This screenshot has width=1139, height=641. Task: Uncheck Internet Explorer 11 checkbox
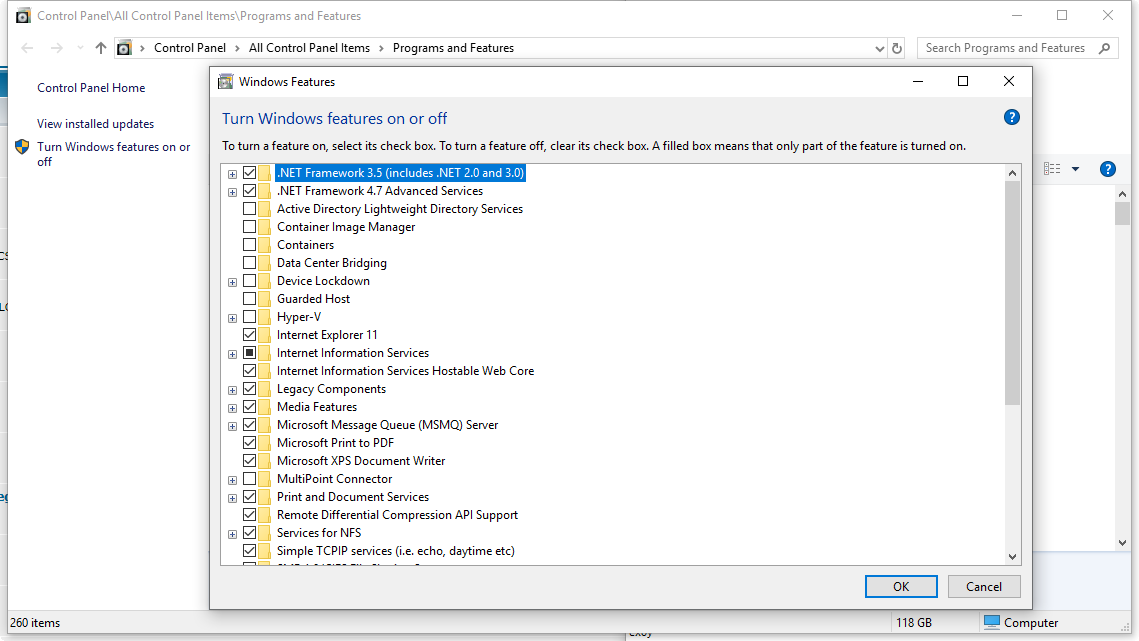tap(249, 335)
